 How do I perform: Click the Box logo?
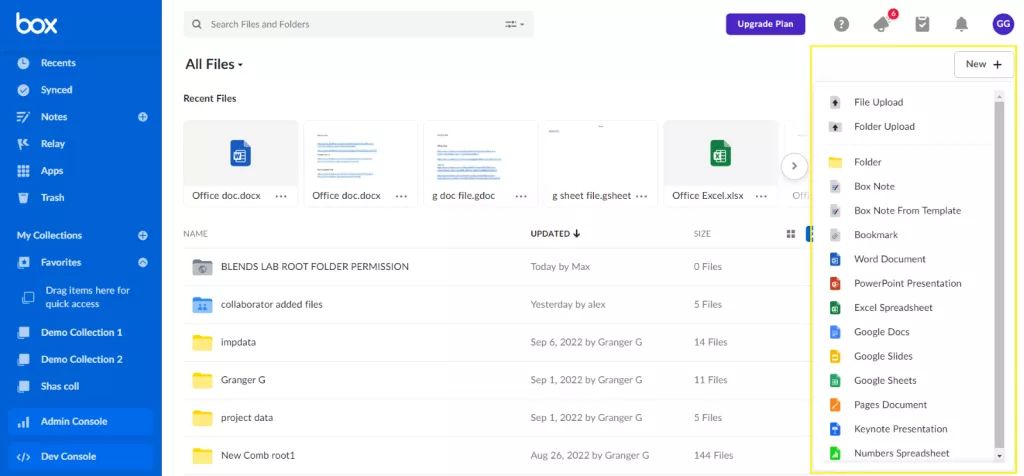(x=37, y=24)
